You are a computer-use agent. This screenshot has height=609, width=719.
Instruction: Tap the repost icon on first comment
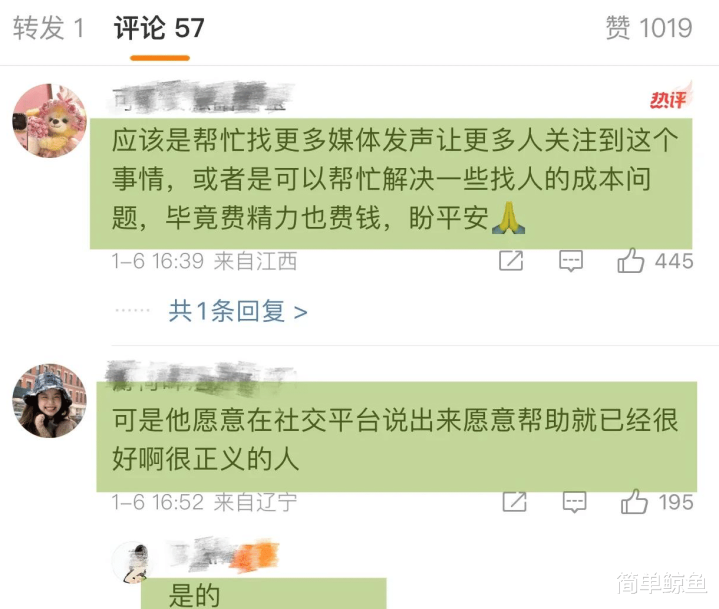coord(511,261)
